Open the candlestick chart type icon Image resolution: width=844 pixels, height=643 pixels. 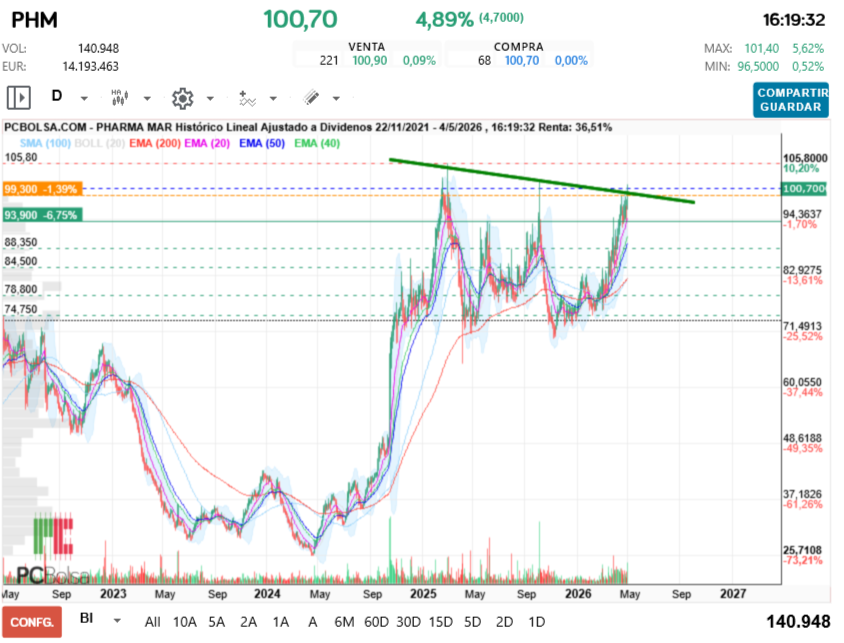[119, 97]
